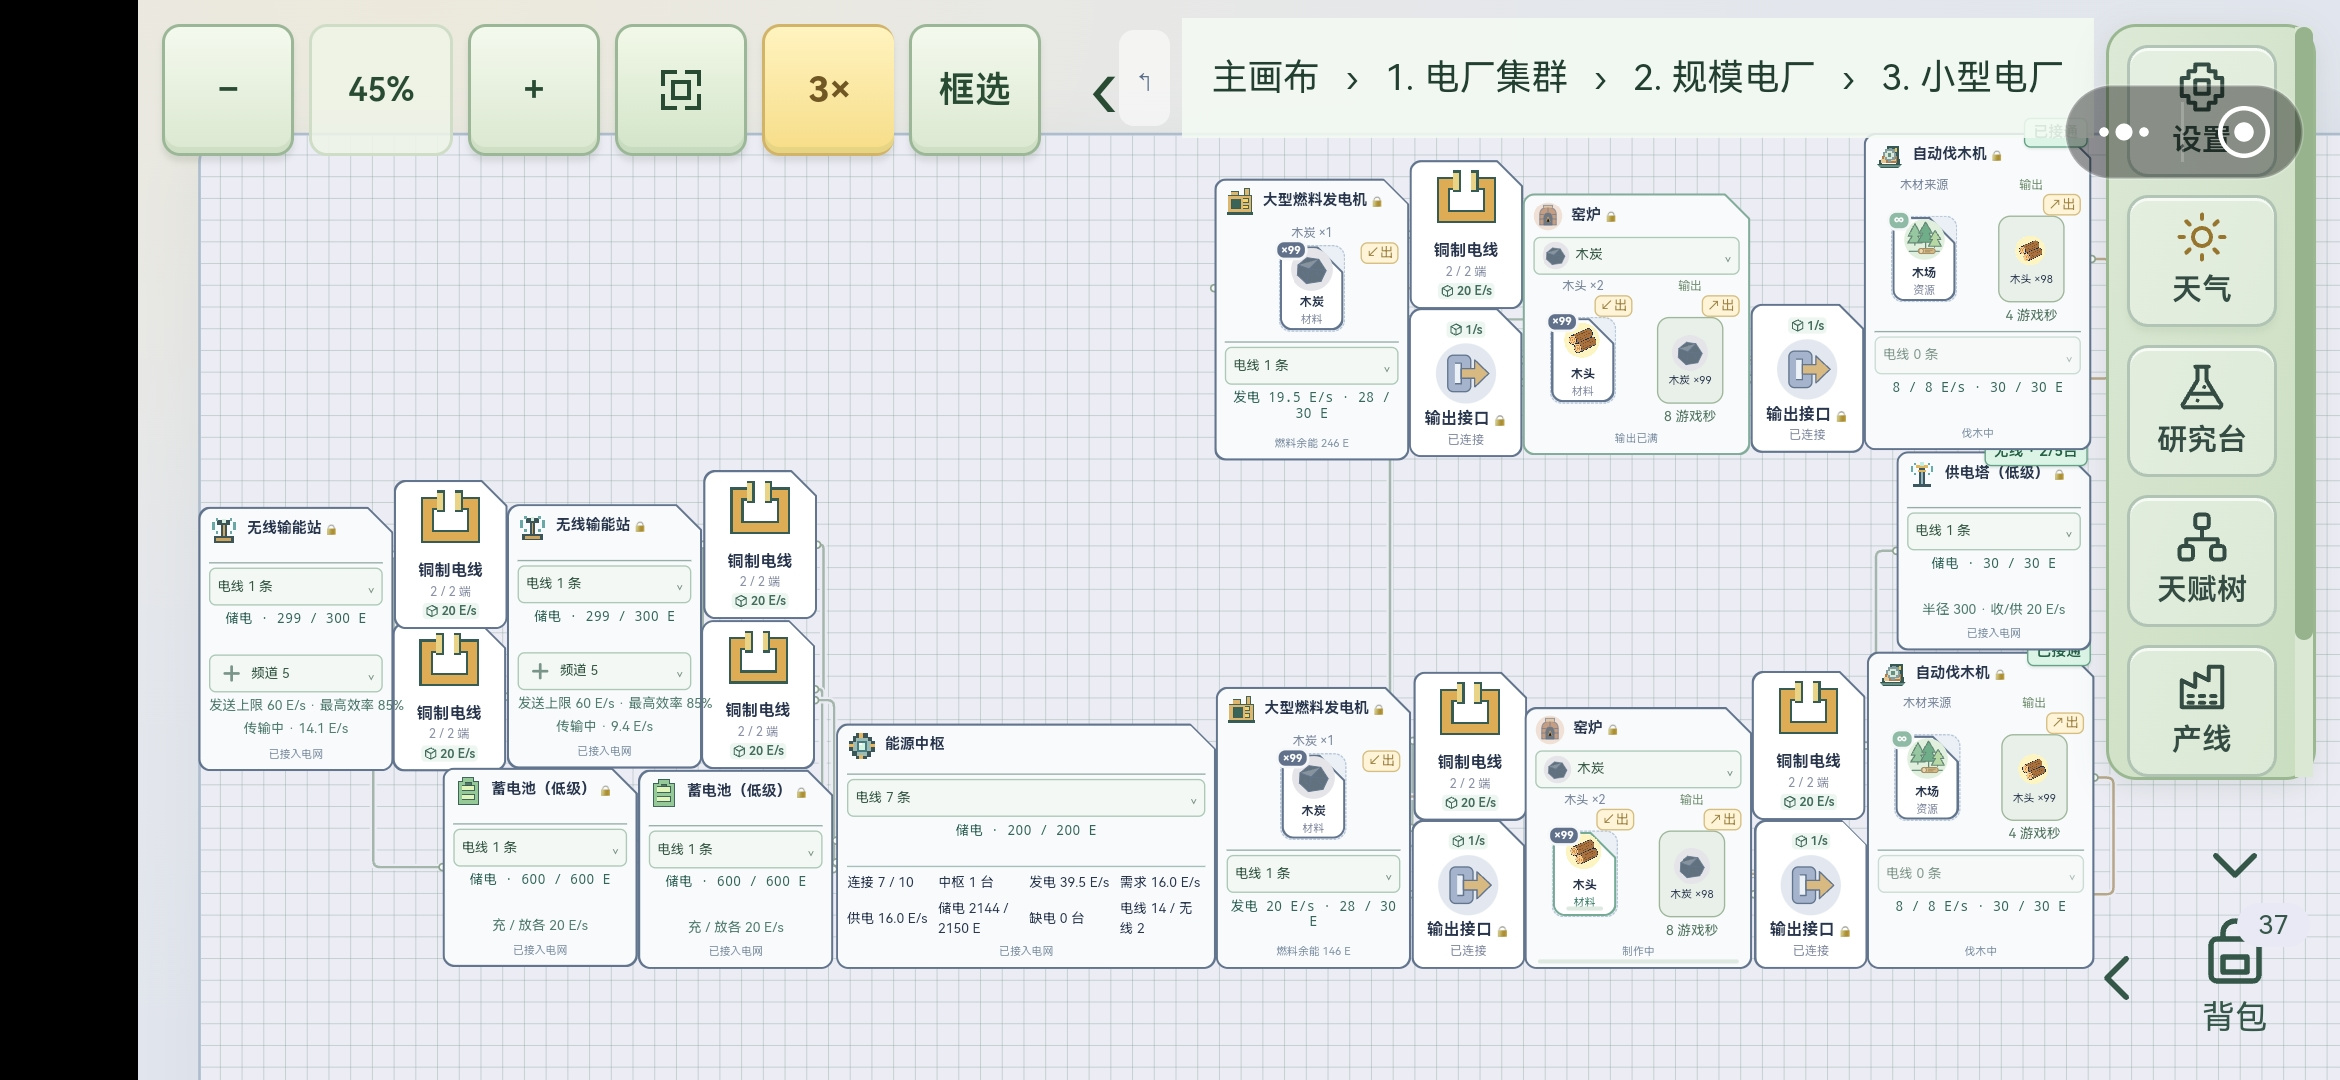The image size is (2340, 1080).
Task: Click lock icon on upper 窑炉 title
Action: pyautogui.click(x=1611, y=217)
